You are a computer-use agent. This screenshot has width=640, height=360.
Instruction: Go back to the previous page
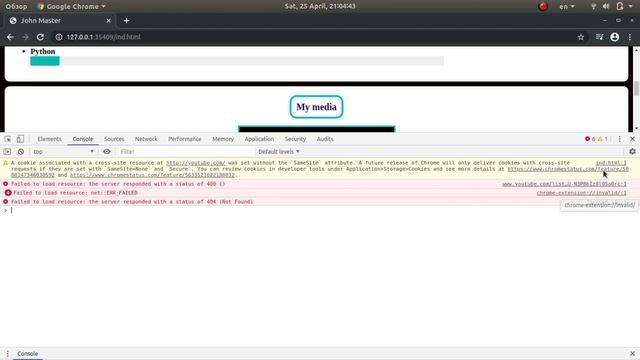coord(10,37)
